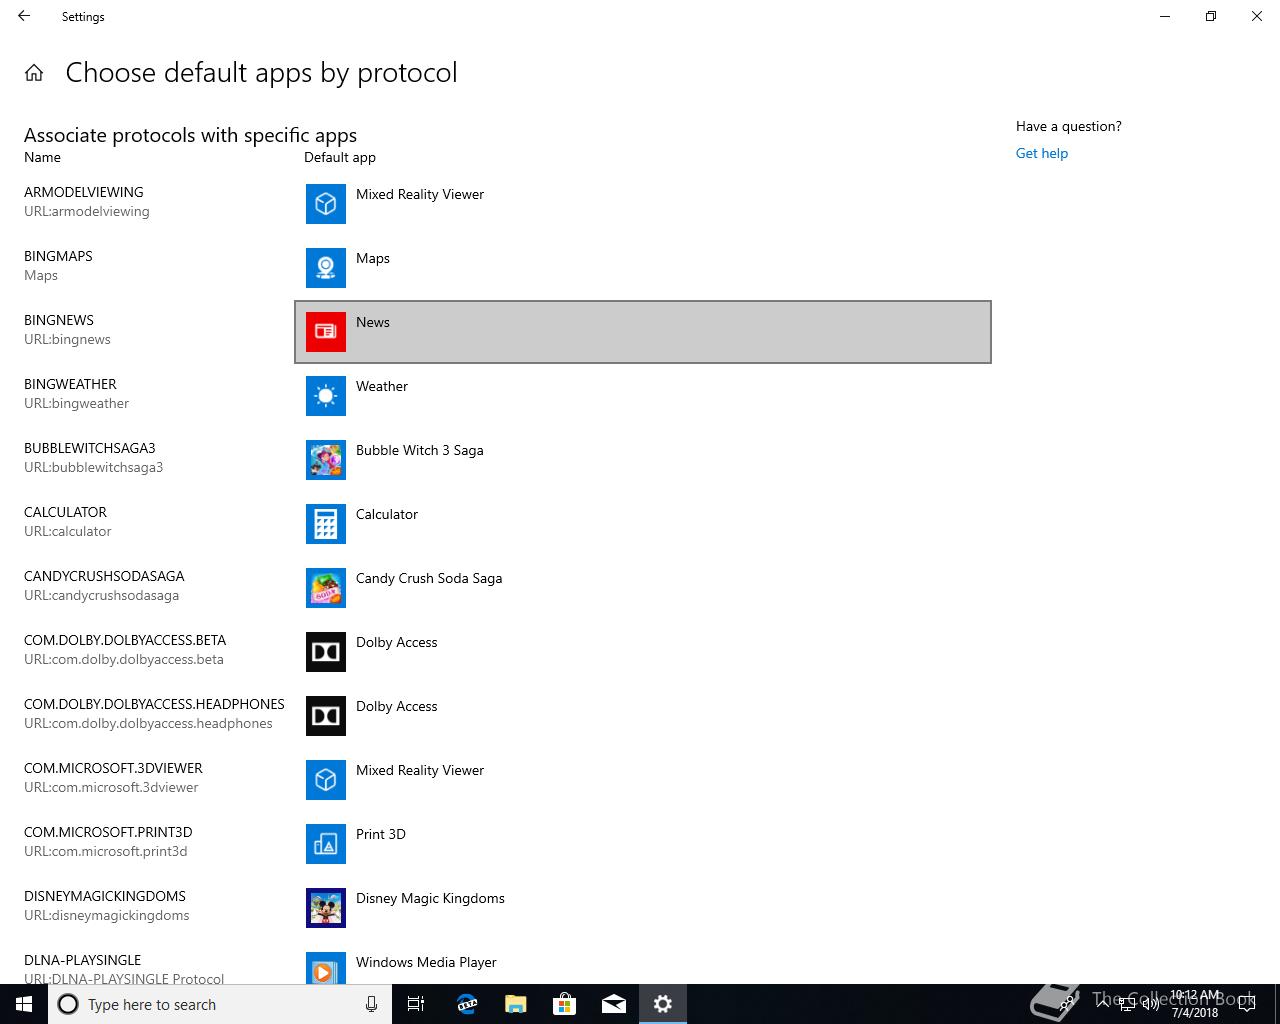Open the Mail app from taskbar

[x=613, y=1004]
